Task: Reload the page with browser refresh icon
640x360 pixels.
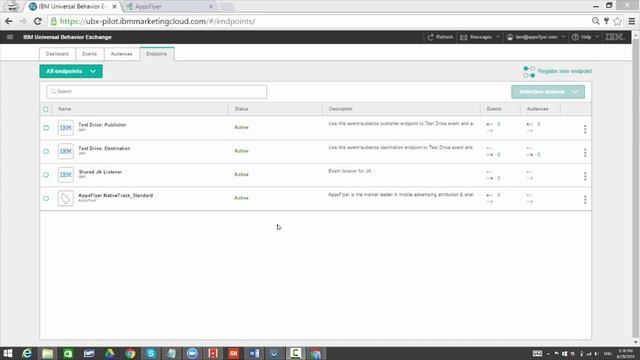Action: click(38, 21)
